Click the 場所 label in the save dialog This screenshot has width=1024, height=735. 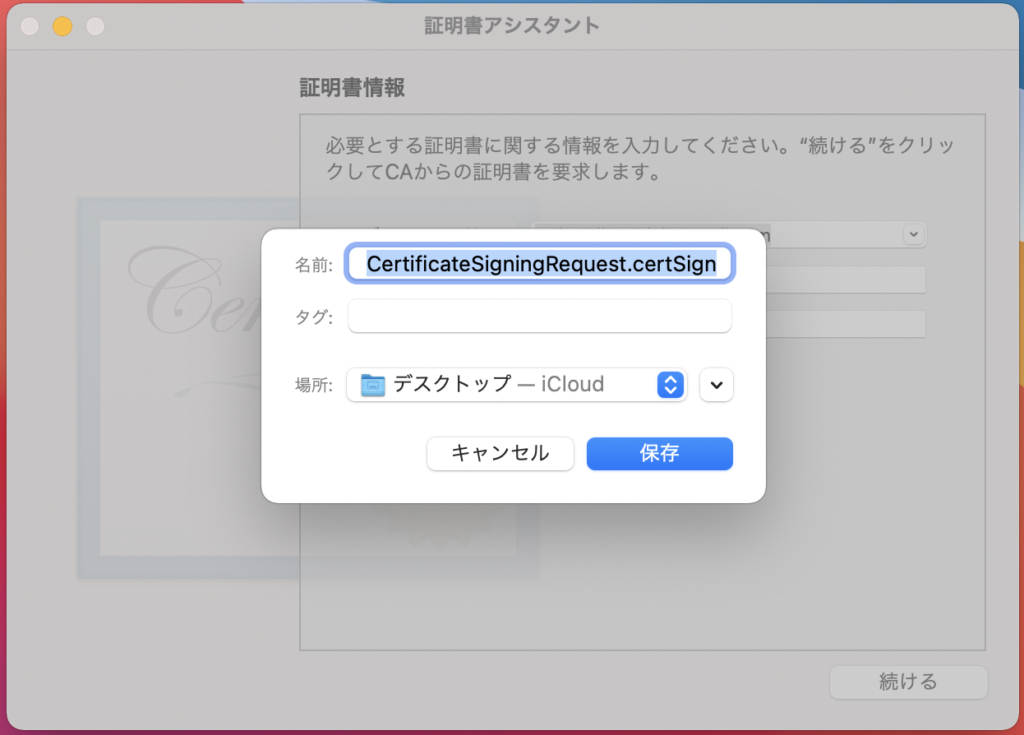313,386
